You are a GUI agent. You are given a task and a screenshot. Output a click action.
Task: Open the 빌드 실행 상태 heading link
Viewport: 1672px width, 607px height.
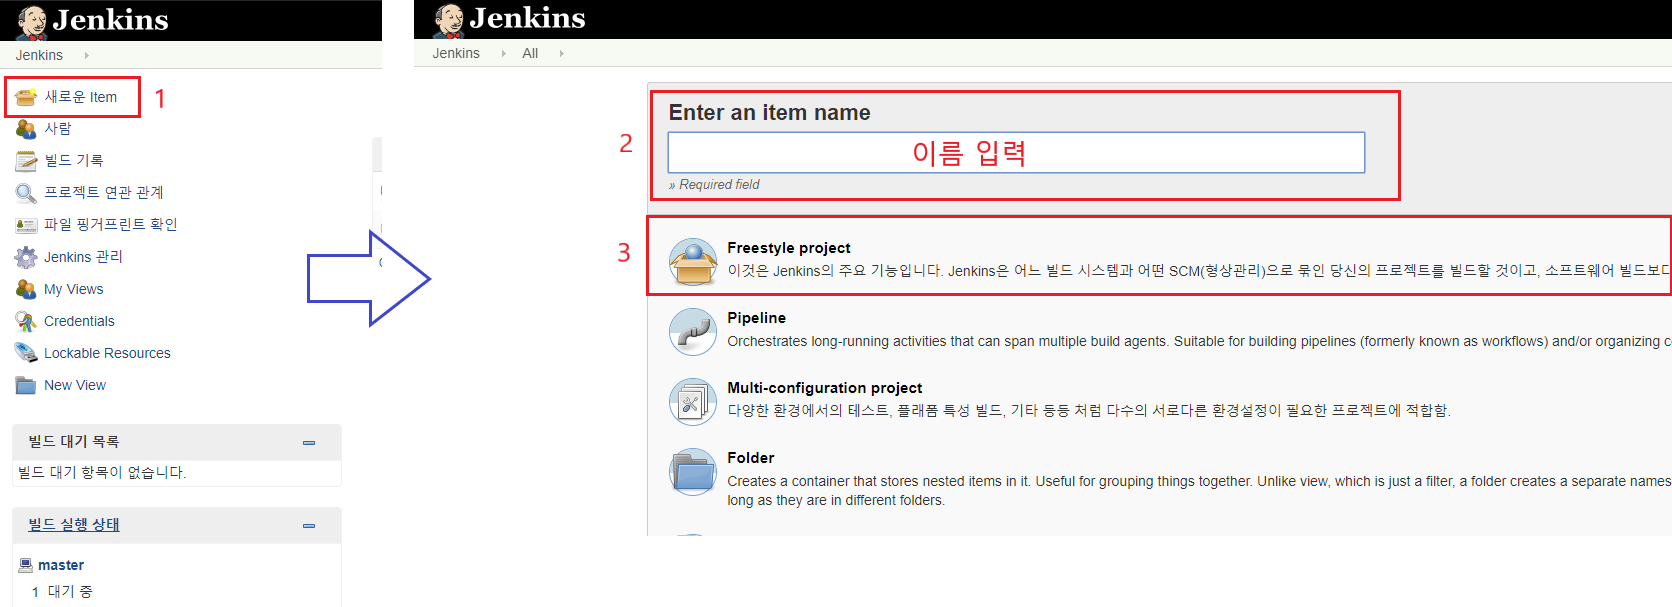pyautogui.click(x=74, y=525)
